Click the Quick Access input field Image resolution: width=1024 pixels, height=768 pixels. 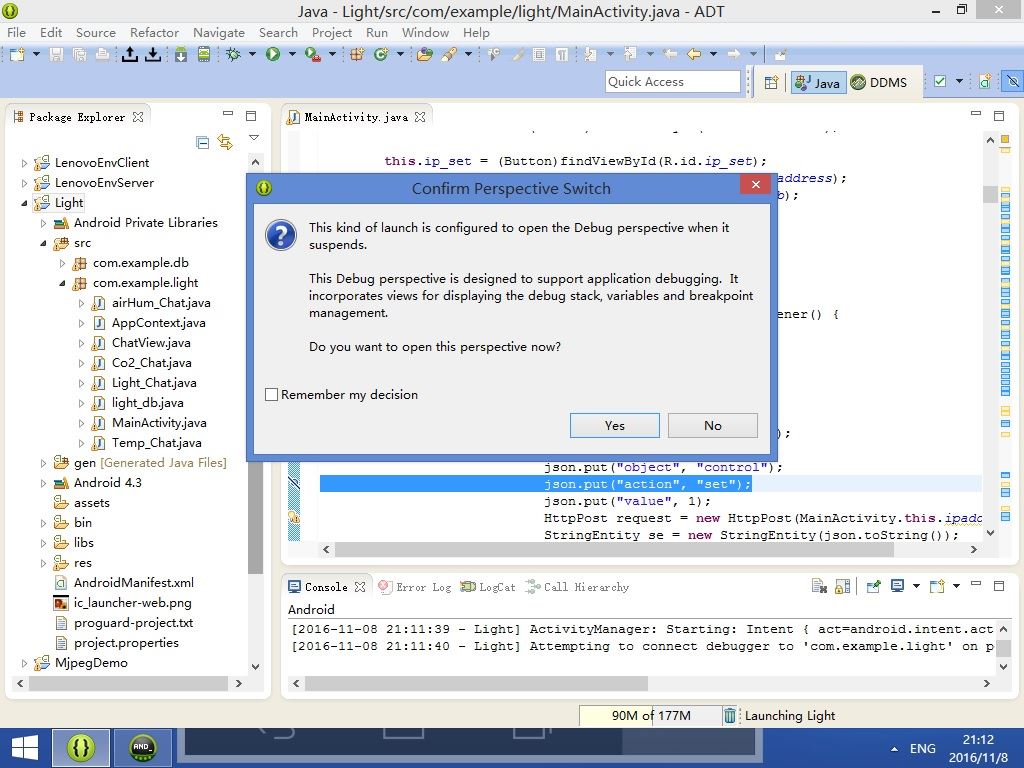click(x=673, y=82)
